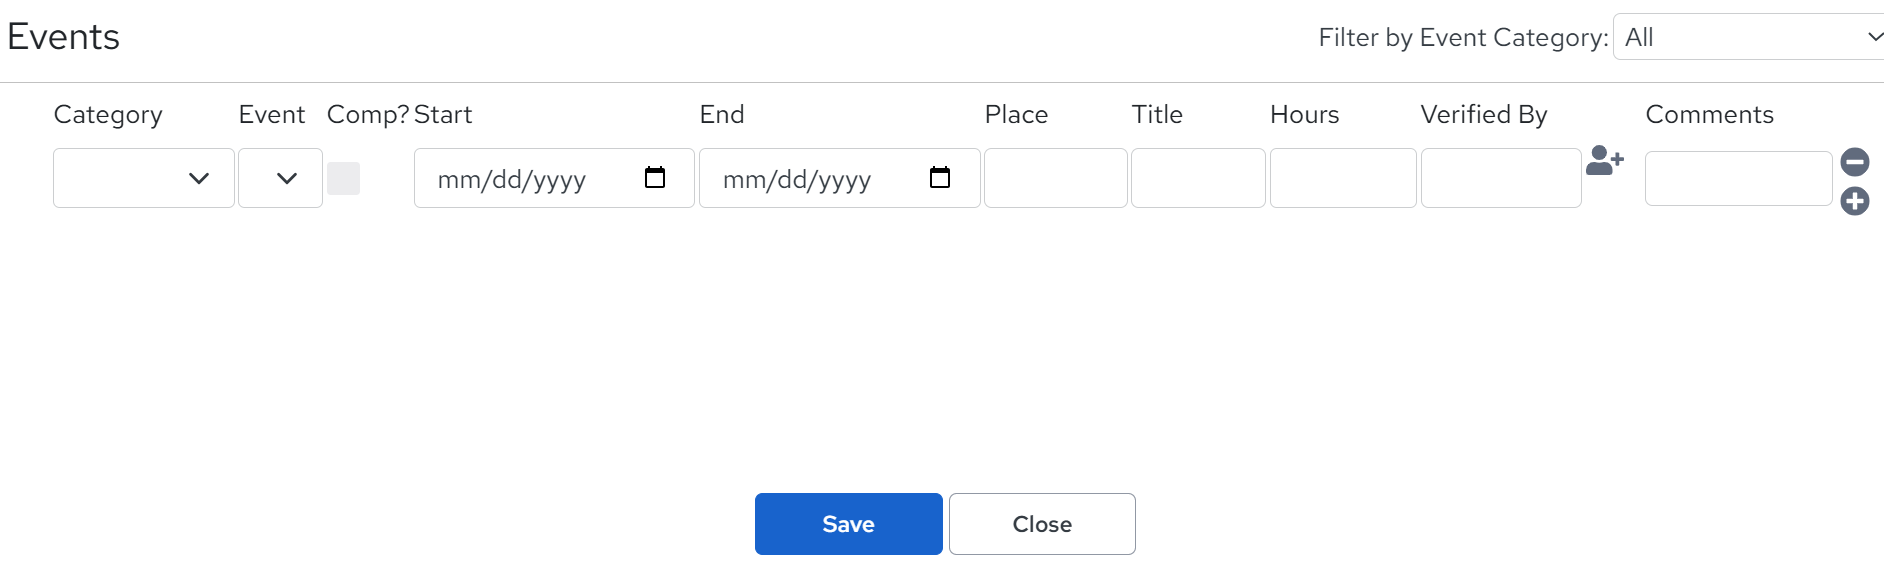Open the Start date calendar picker
Screen dimensions: 1884x572
(655, 178)
